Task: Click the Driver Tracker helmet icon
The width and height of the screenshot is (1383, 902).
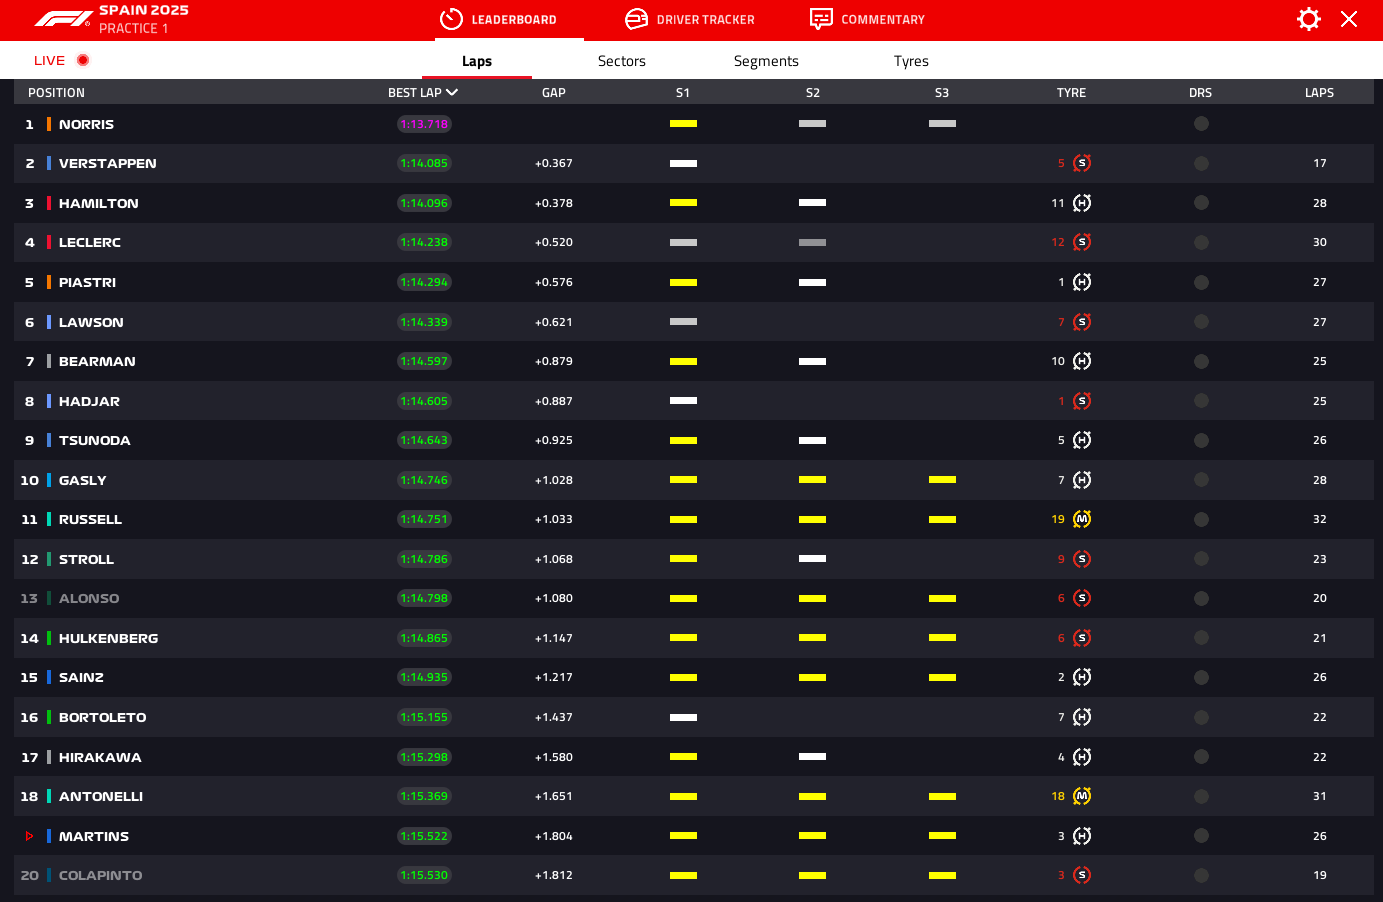Action: pos(636,19)
